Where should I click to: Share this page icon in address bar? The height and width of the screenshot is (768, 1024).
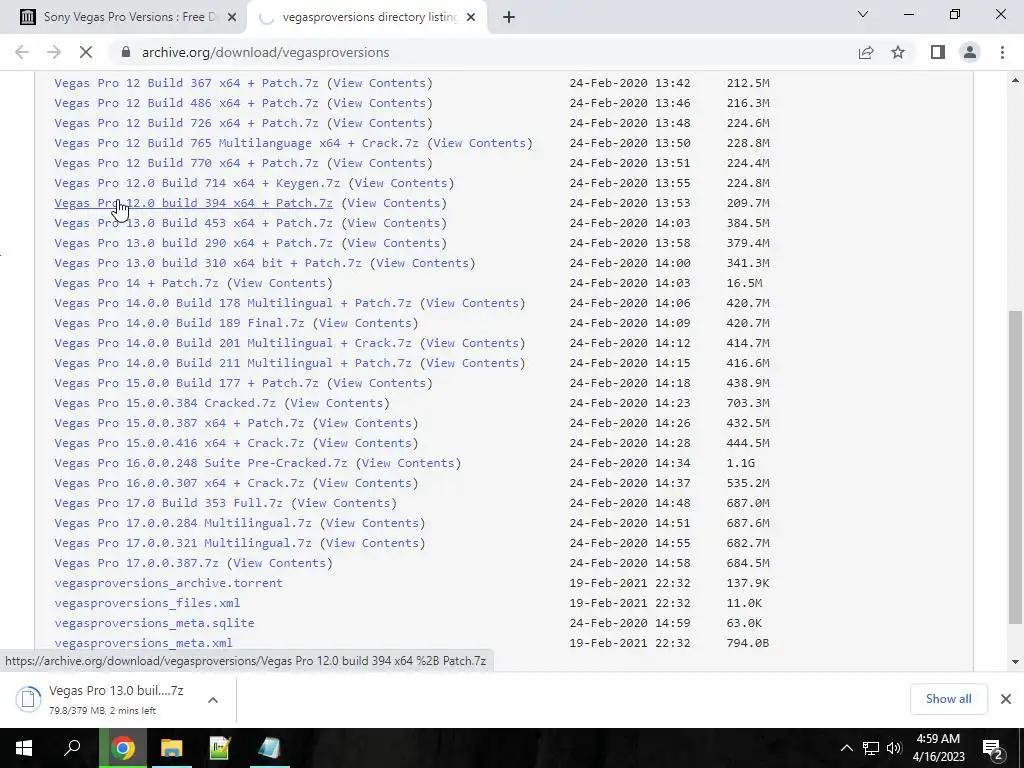coord(866,52)
